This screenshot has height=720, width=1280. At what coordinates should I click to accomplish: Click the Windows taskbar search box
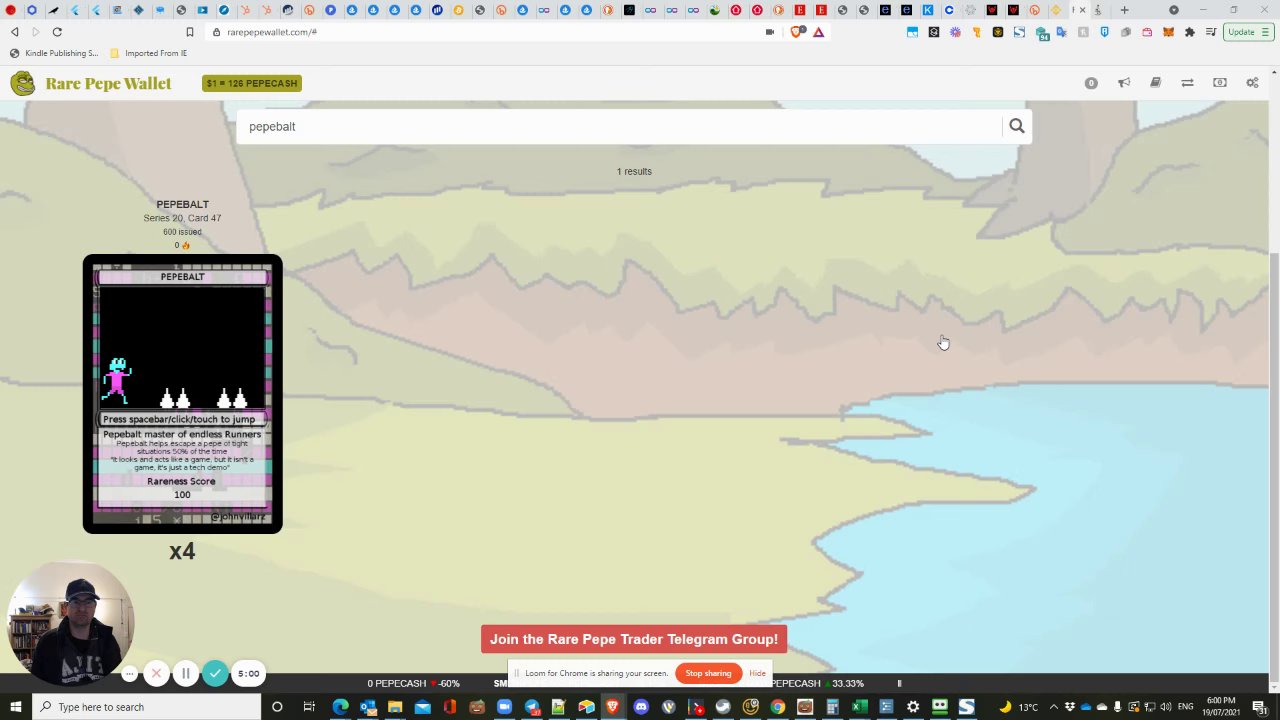coord(147,707)
